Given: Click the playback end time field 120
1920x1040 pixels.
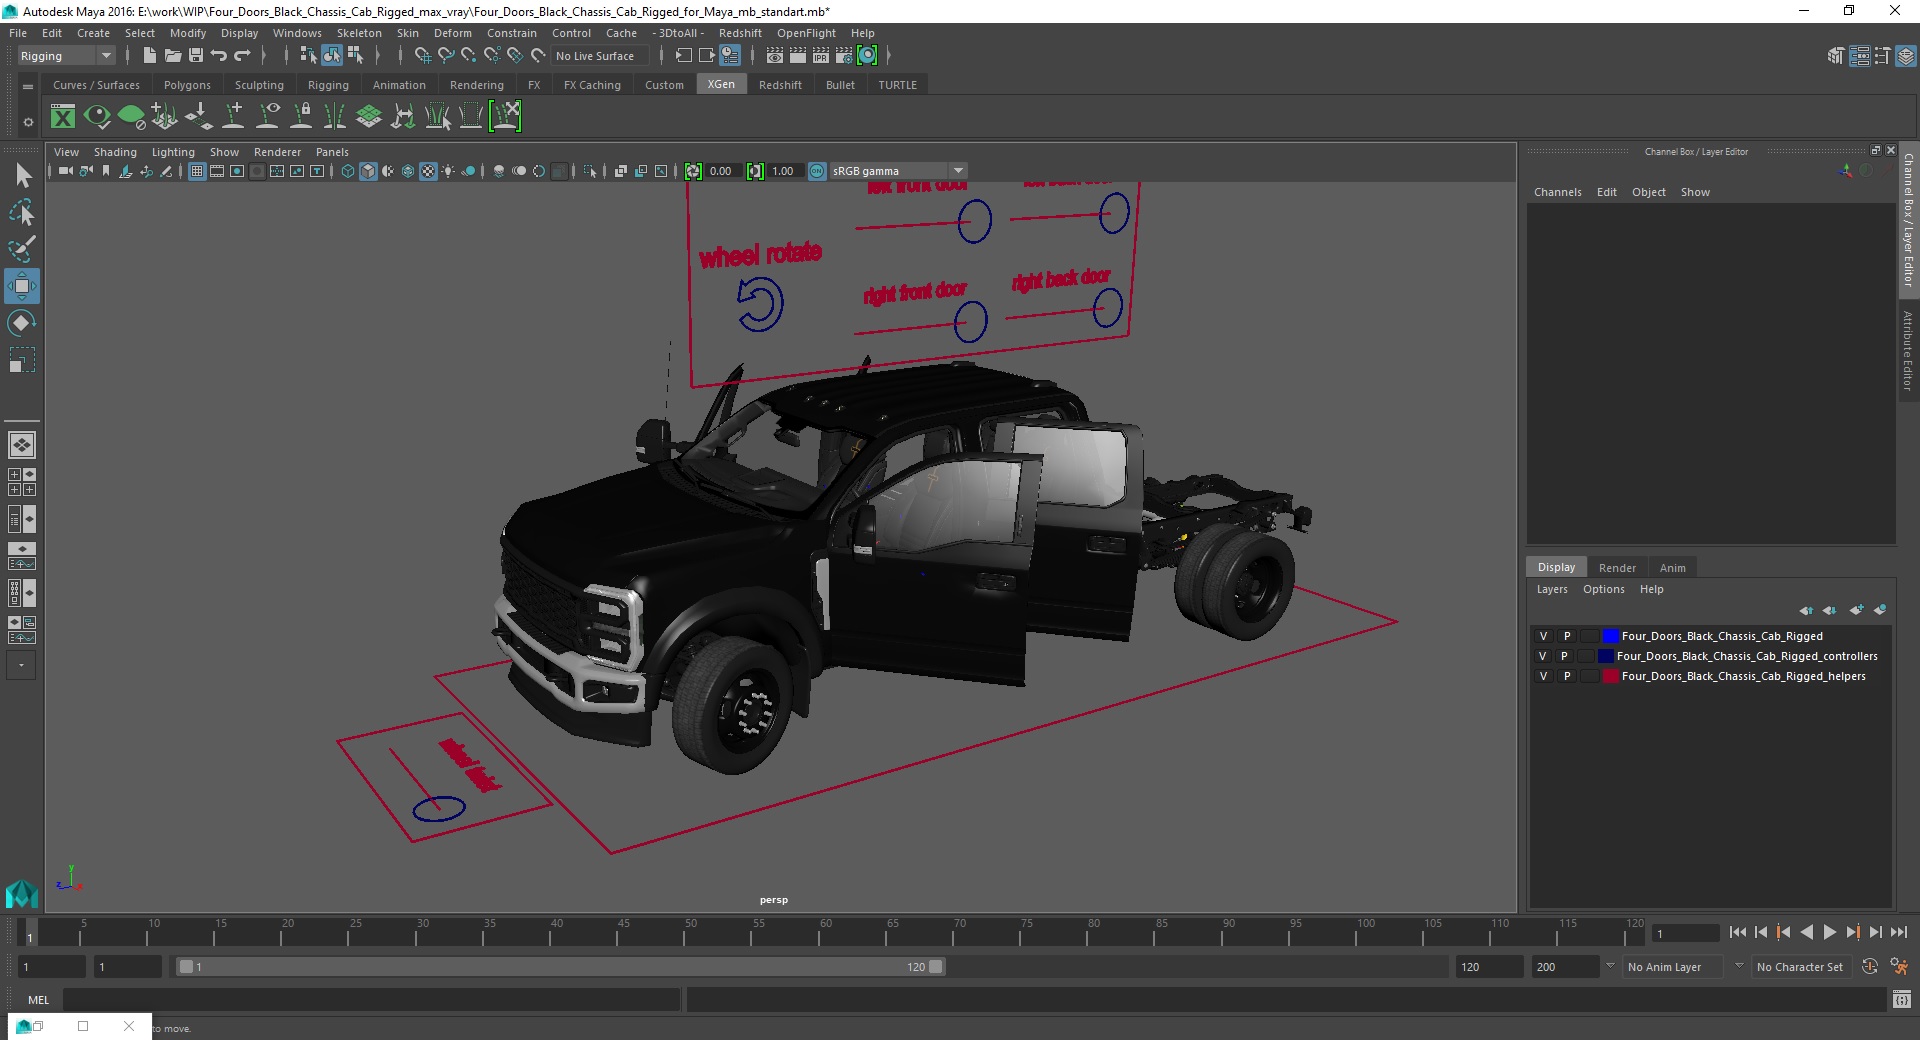Looking at the screenshot, I should point(1488,967).
